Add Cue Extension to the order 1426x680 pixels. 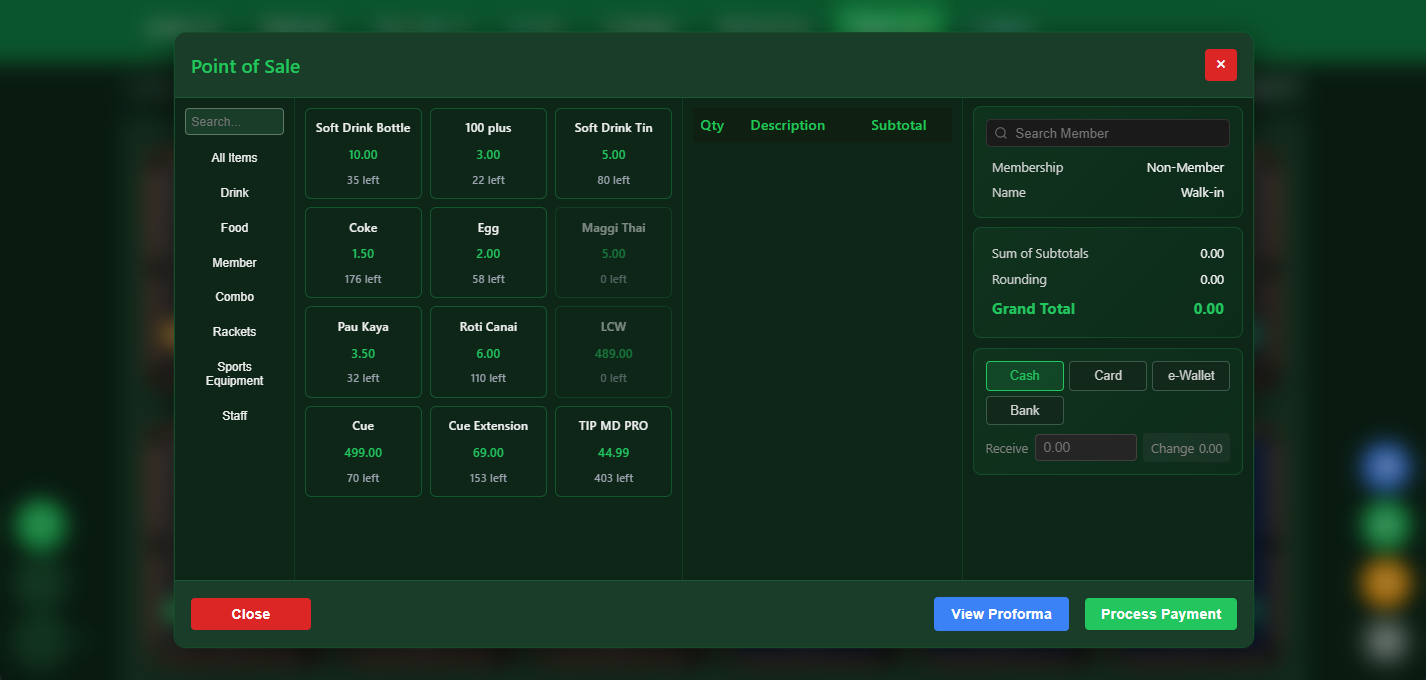pyautogui.click(x=488, y=451)
